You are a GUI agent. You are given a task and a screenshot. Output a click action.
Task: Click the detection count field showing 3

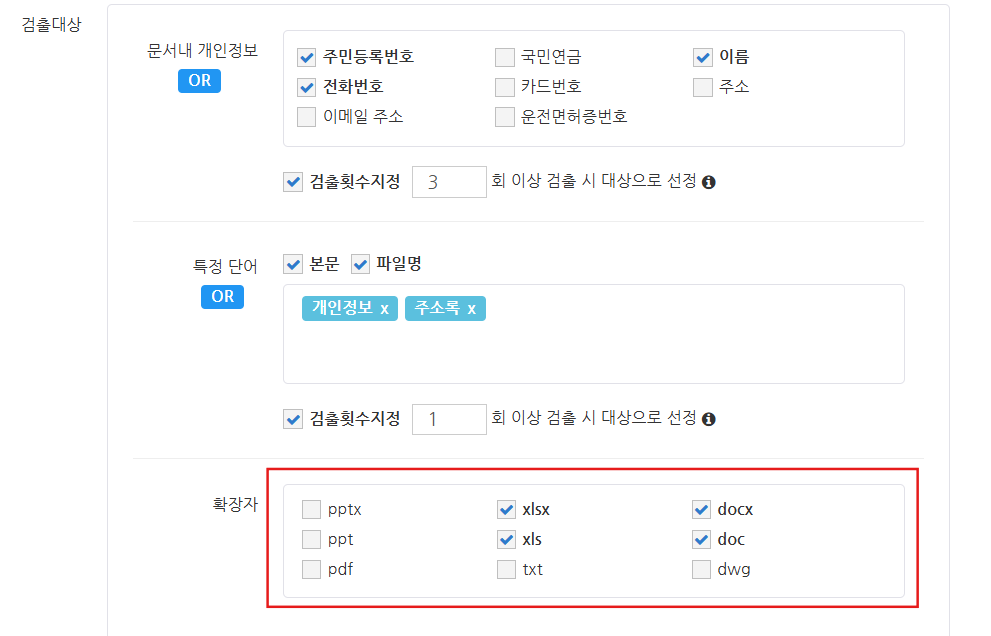coord(449,182)
